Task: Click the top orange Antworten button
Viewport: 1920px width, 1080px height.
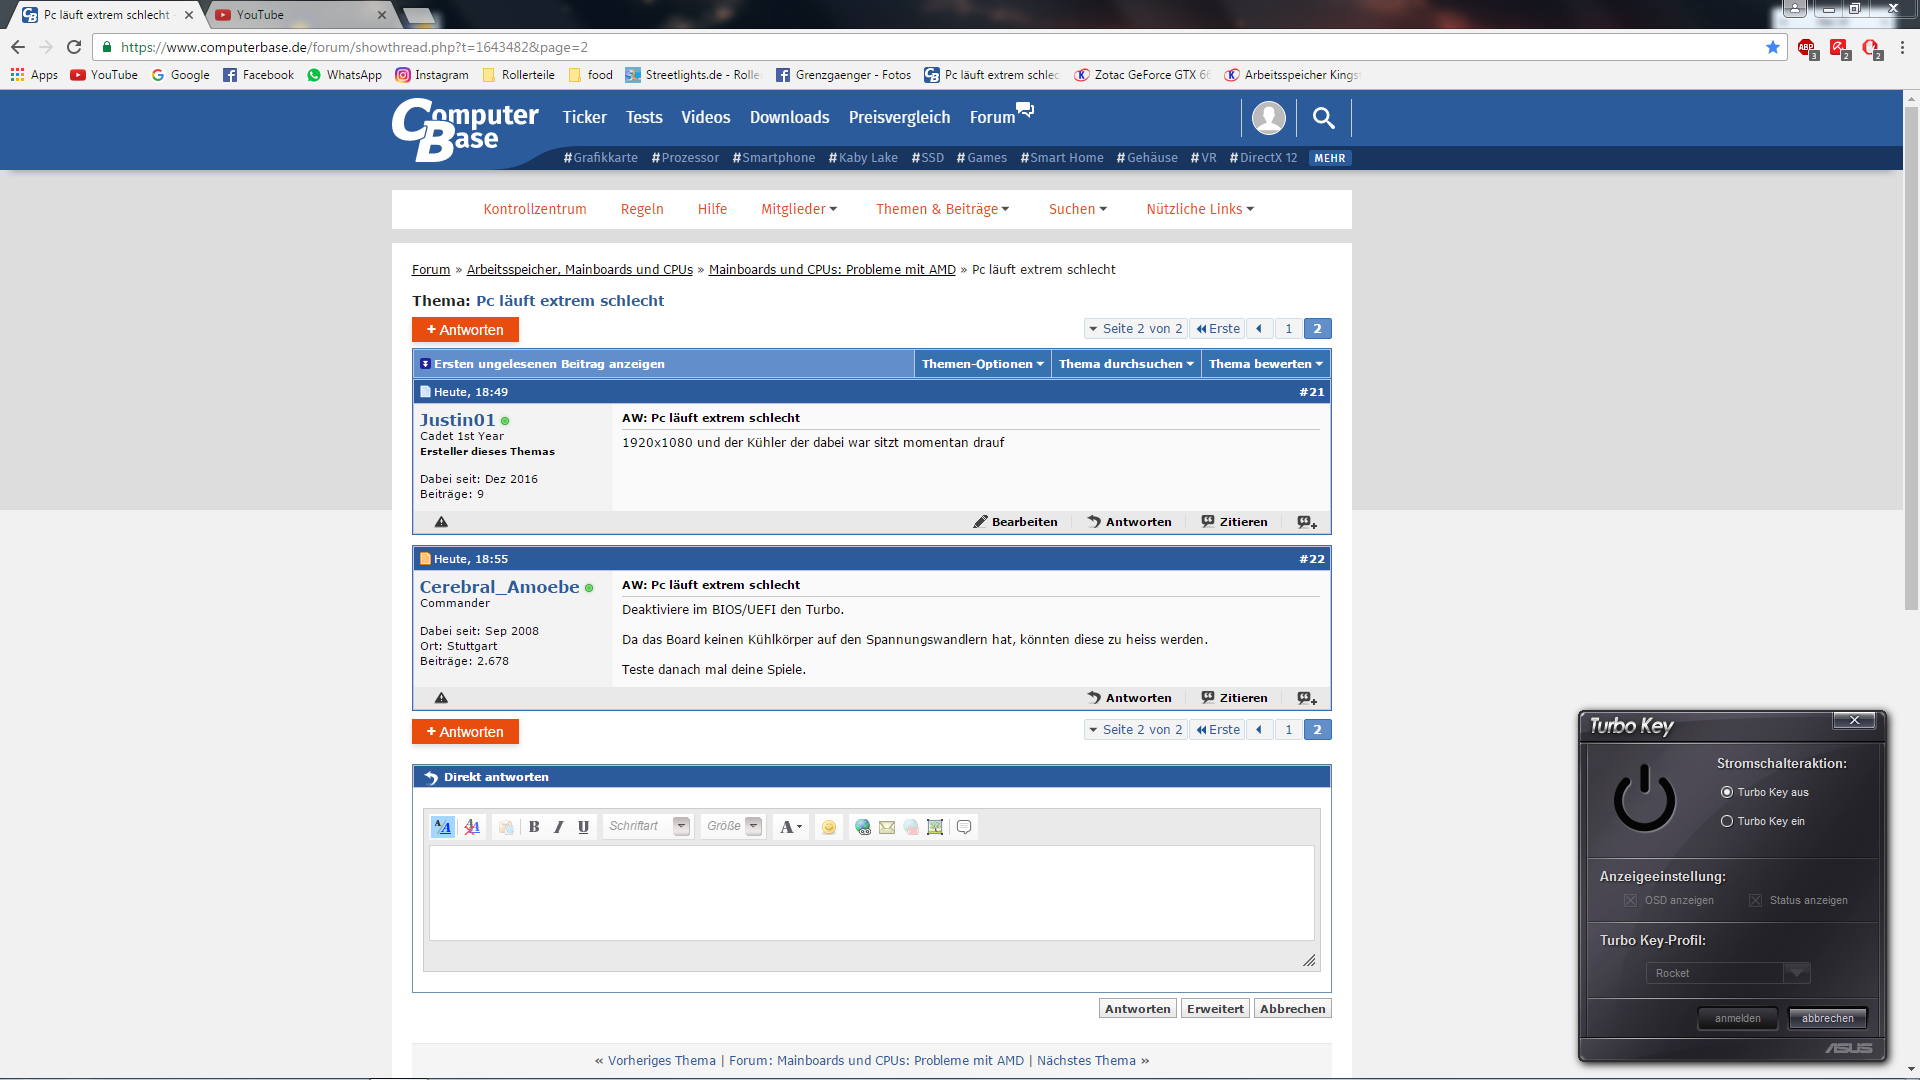Action: point(465,330)
